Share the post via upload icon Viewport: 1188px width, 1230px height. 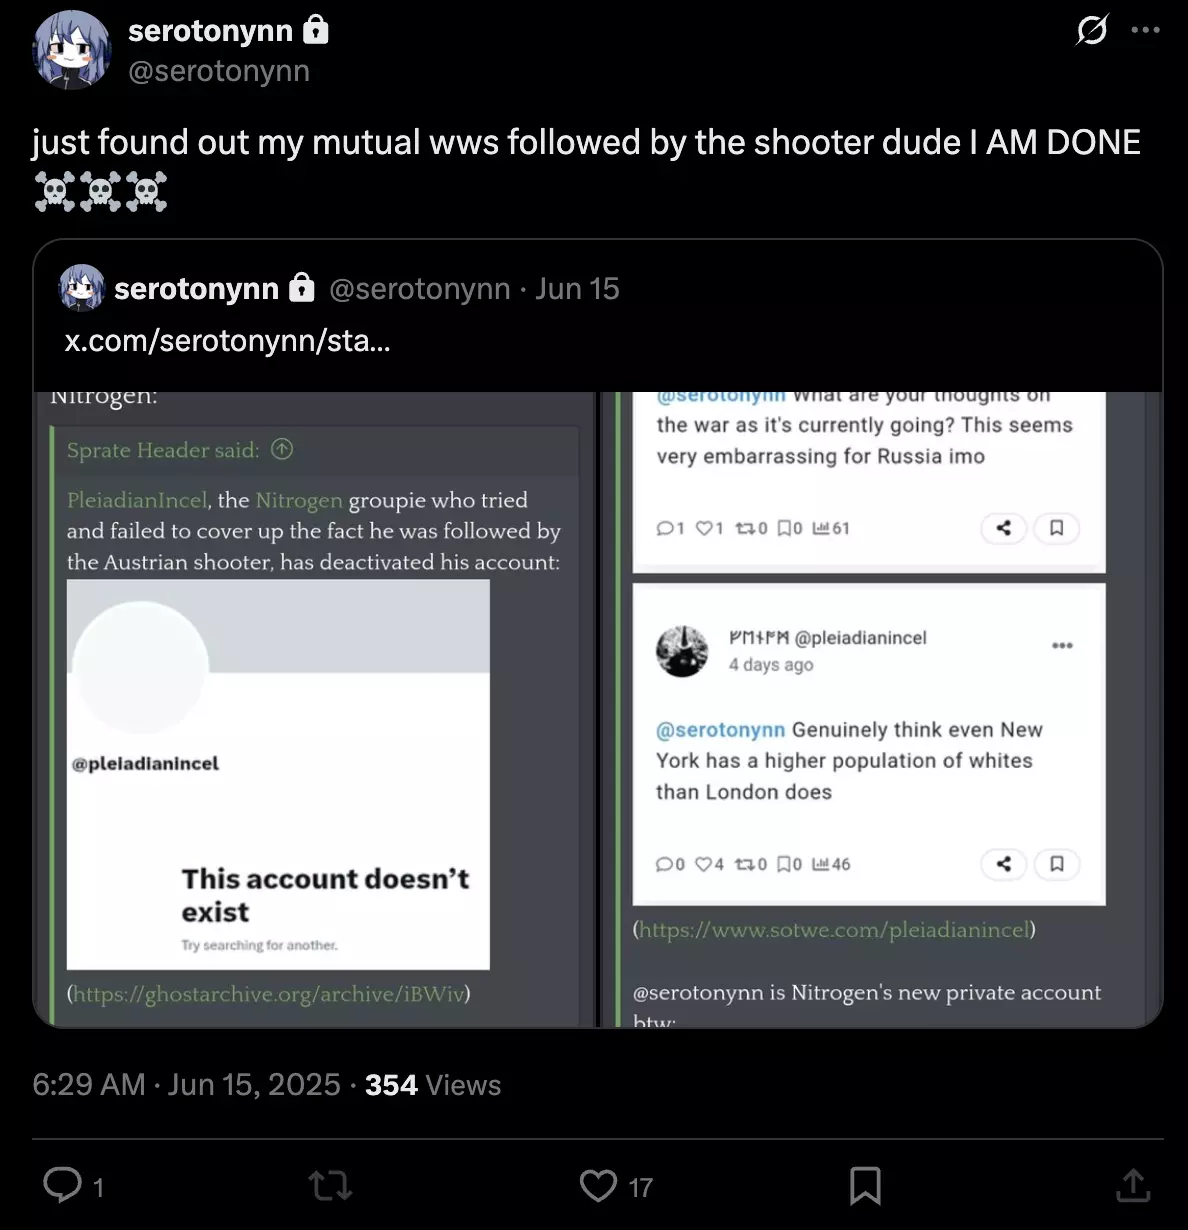(1133, 1186)
